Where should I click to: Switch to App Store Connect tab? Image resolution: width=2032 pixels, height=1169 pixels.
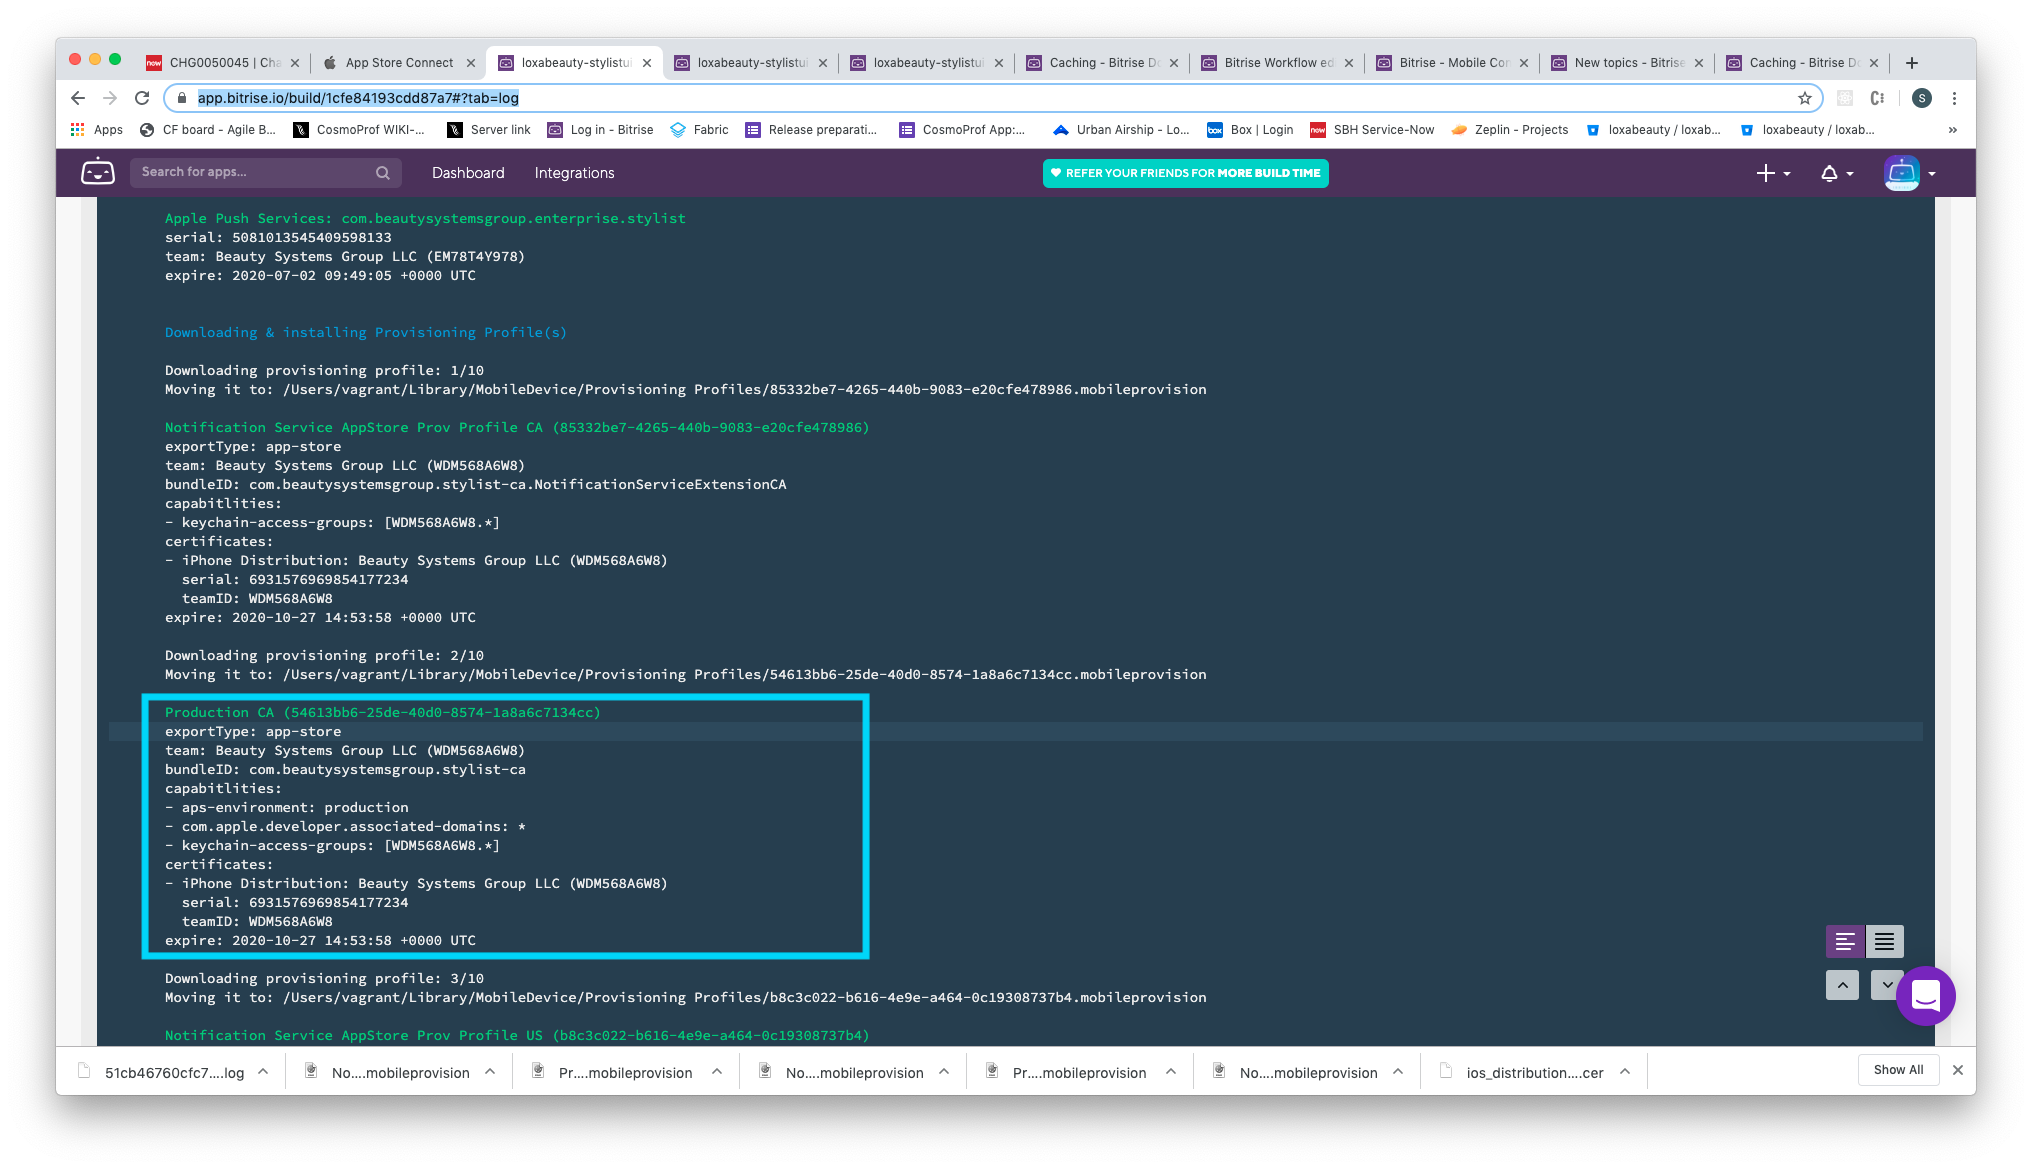pyautogui.click(x=399, y=63)
